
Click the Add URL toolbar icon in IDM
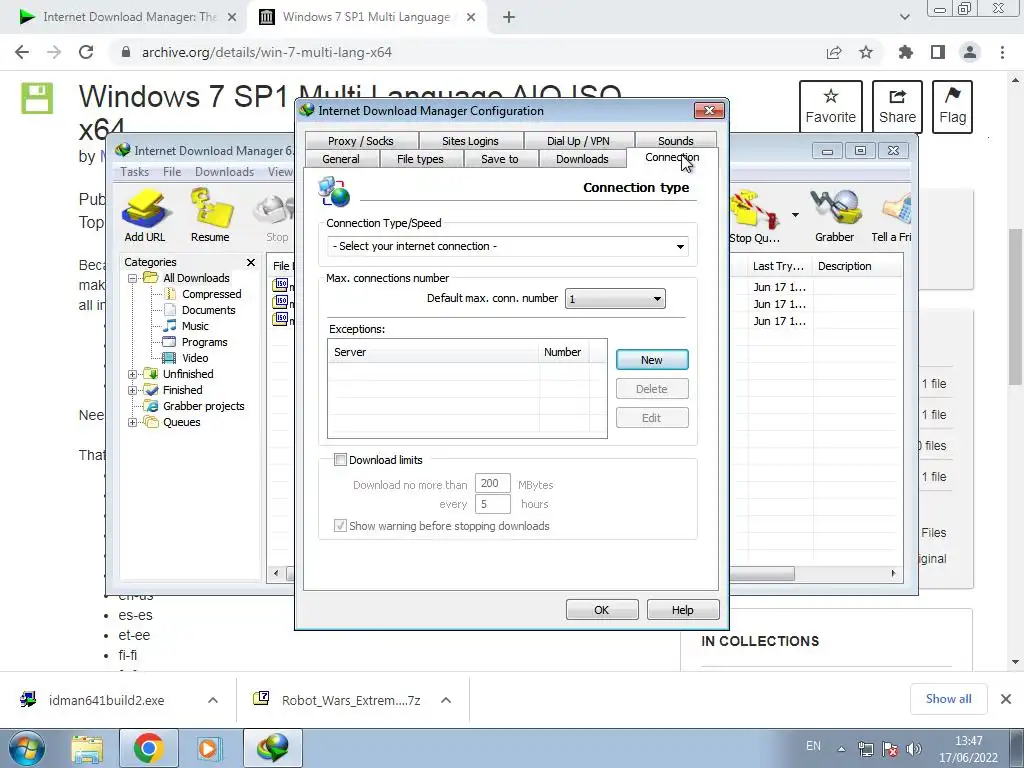coord(145,216)
